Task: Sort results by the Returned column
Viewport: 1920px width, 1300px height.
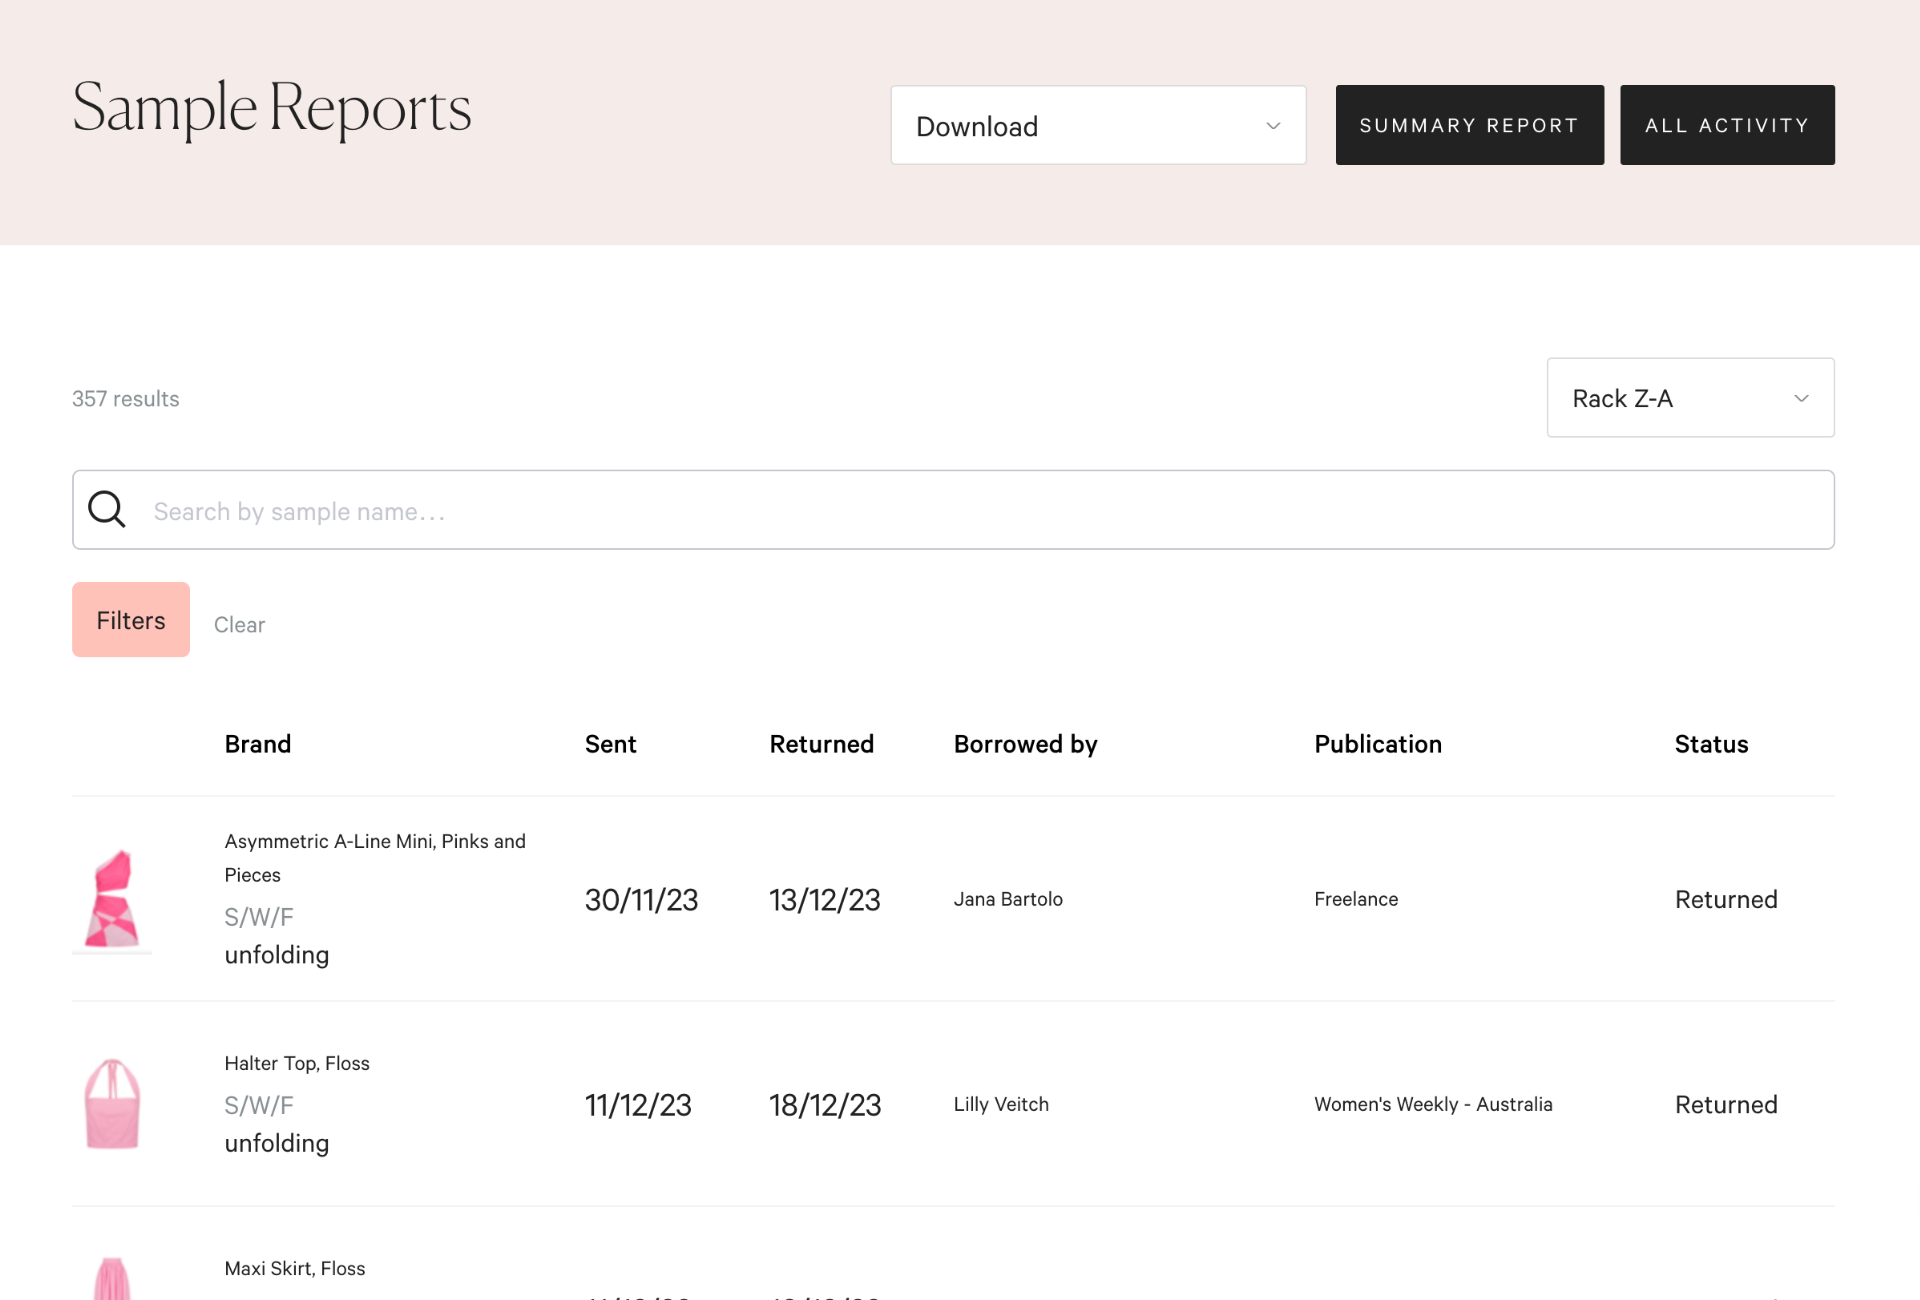Action: coord(821,744)
